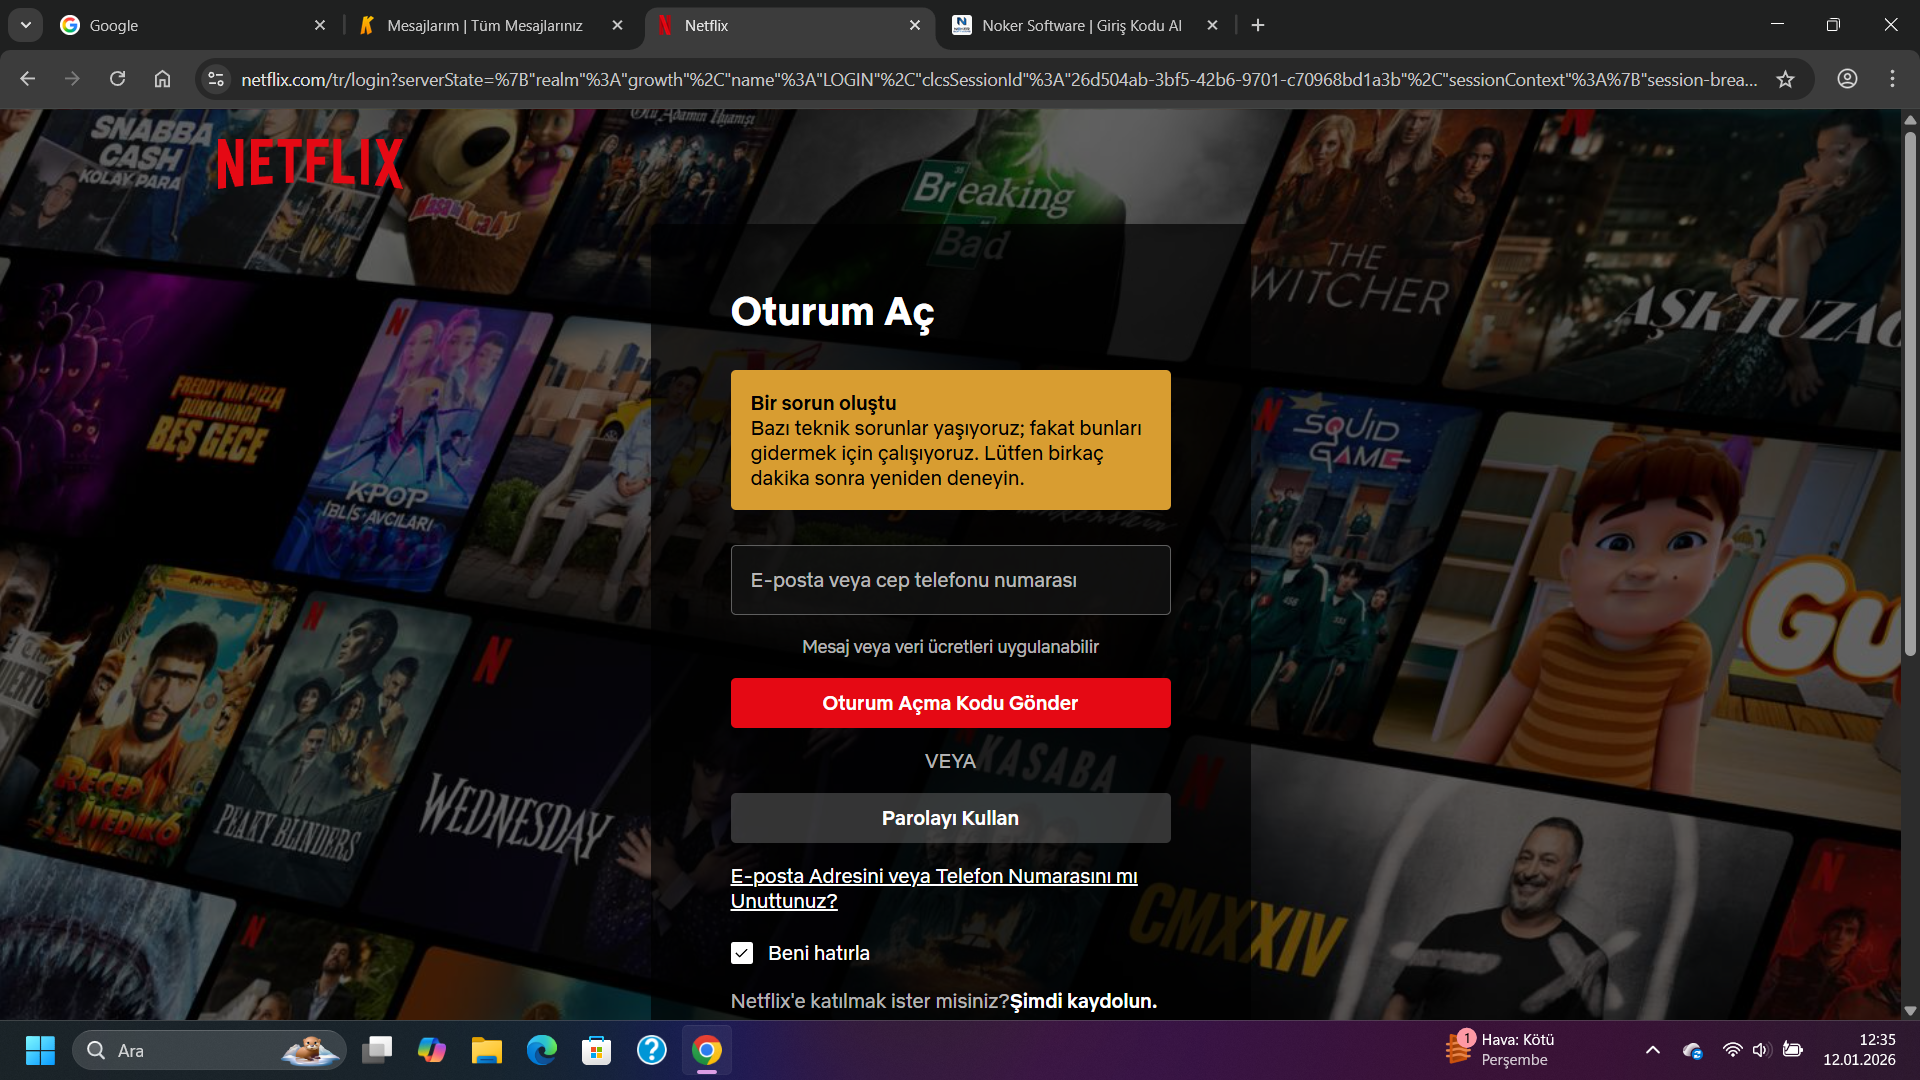Close the Netflix tab
1920x1080 pixels.
[x=915, y=25]
